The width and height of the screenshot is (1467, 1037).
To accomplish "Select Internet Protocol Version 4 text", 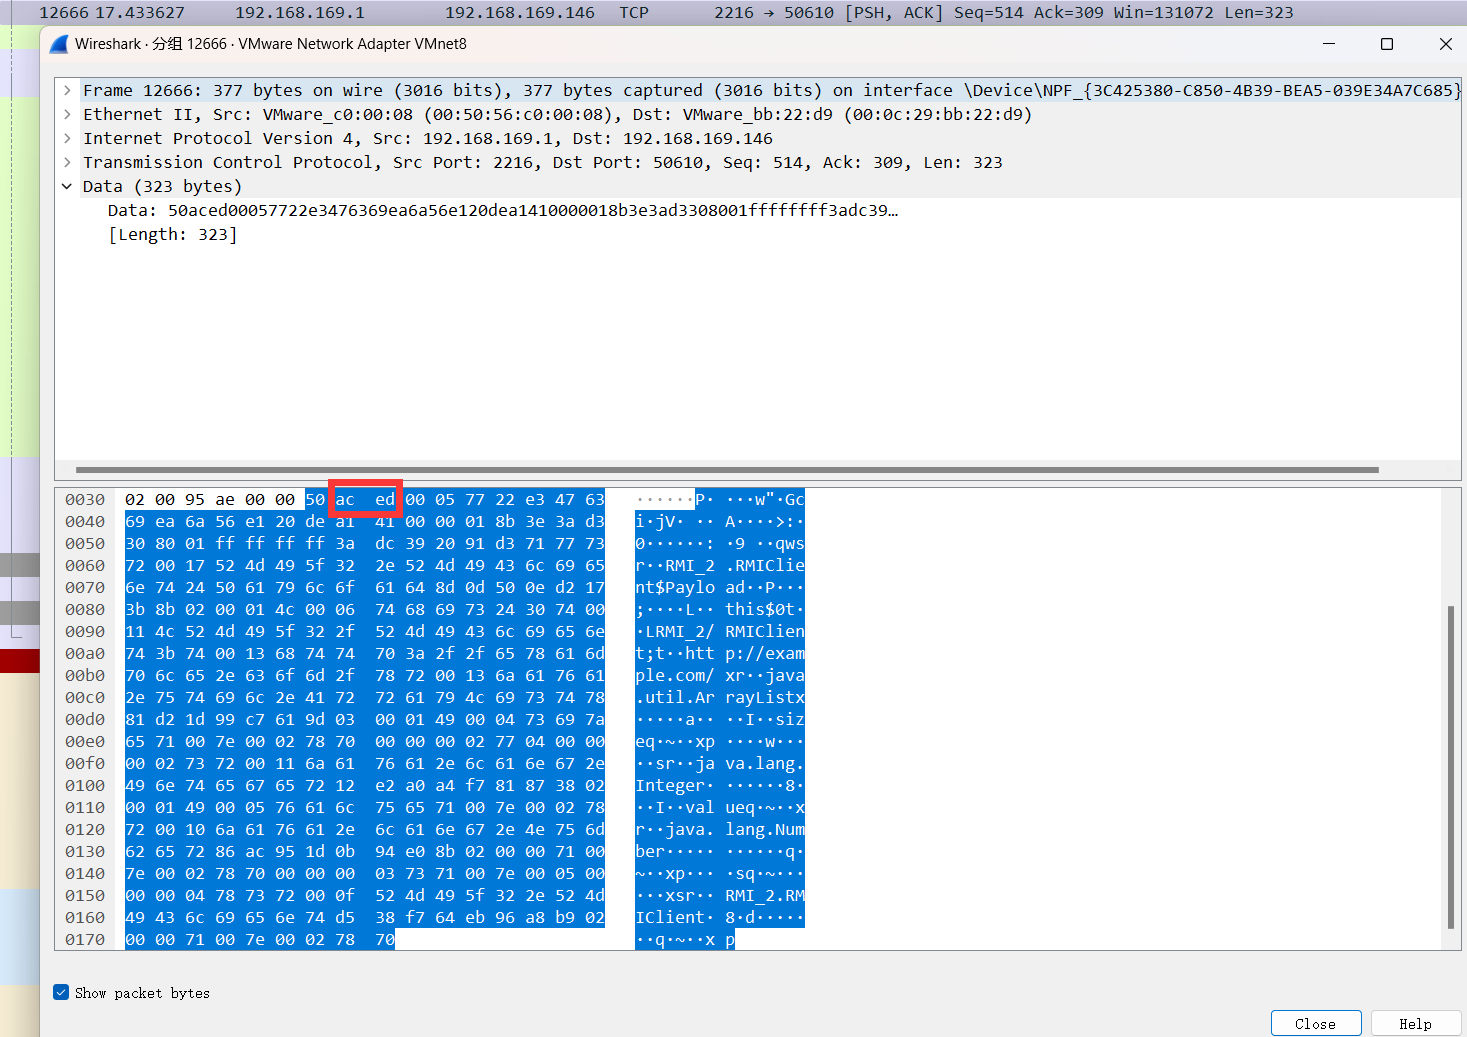I will point(428,138).
